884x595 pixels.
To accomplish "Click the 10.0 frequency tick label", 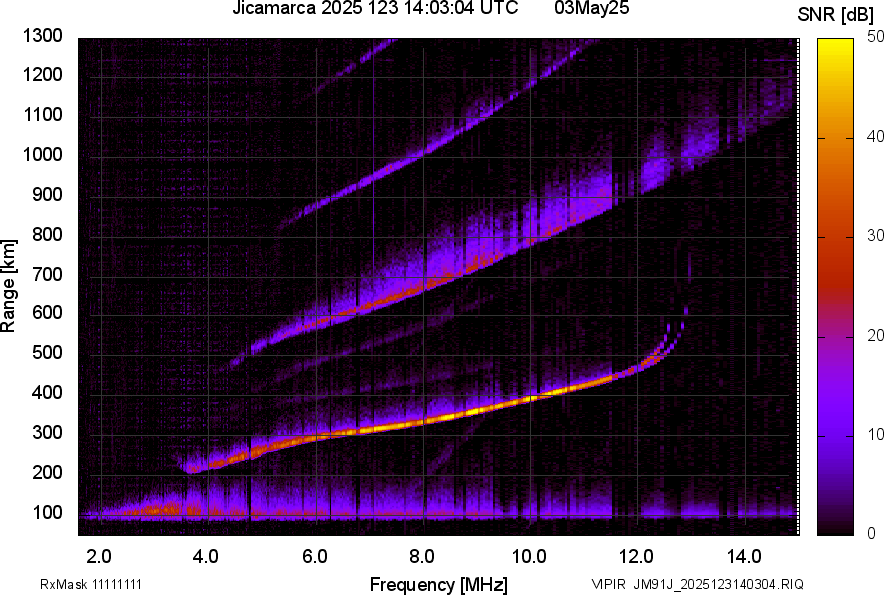I will (529, 557).
